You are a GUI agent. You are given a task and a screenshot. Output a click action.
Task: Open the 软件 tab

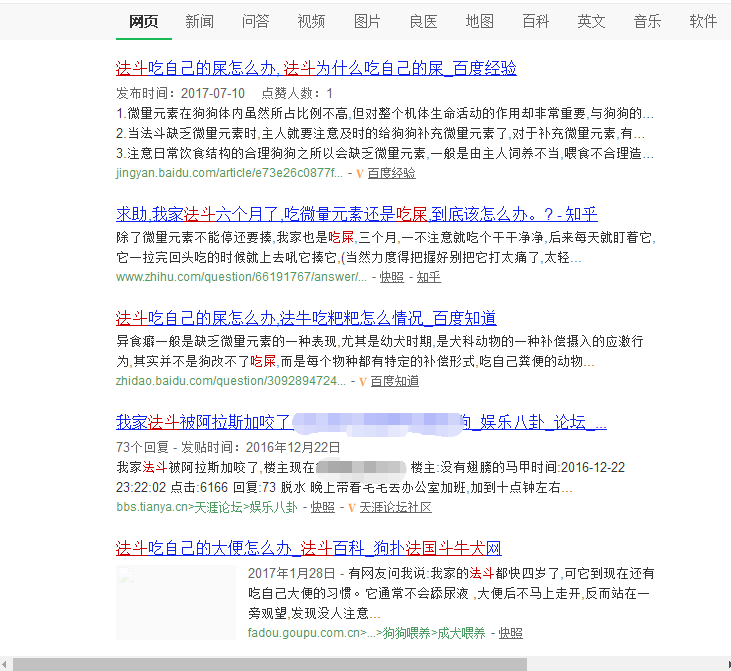click(703, 21)
